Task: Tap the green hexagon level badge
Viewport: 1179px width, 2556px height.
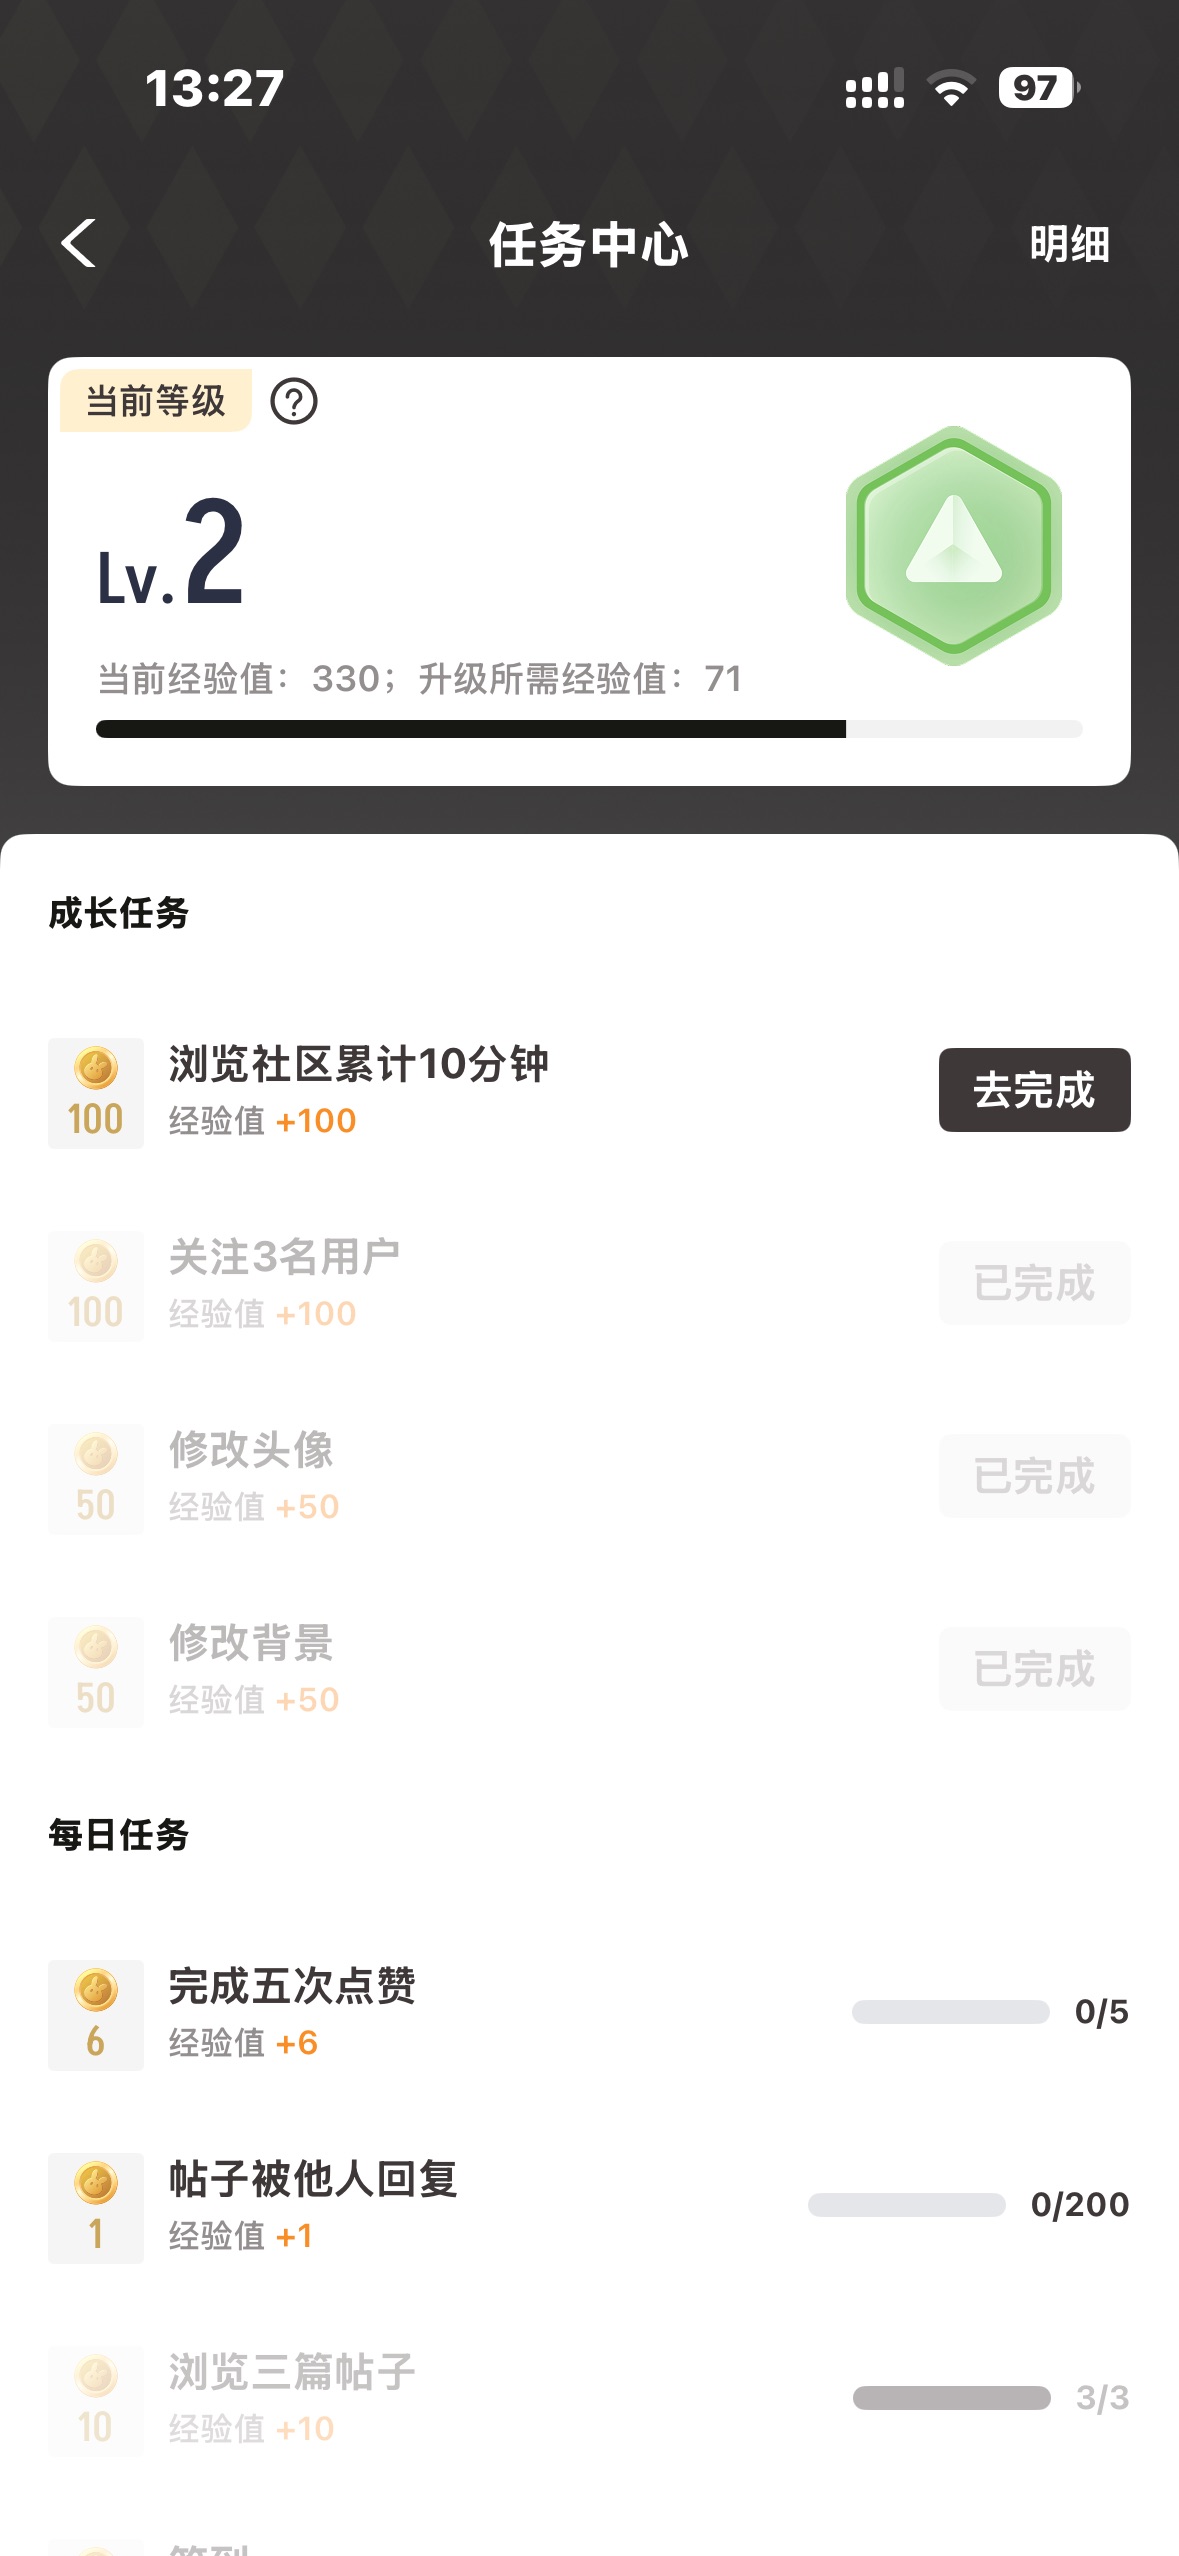Action: (953, 546)
